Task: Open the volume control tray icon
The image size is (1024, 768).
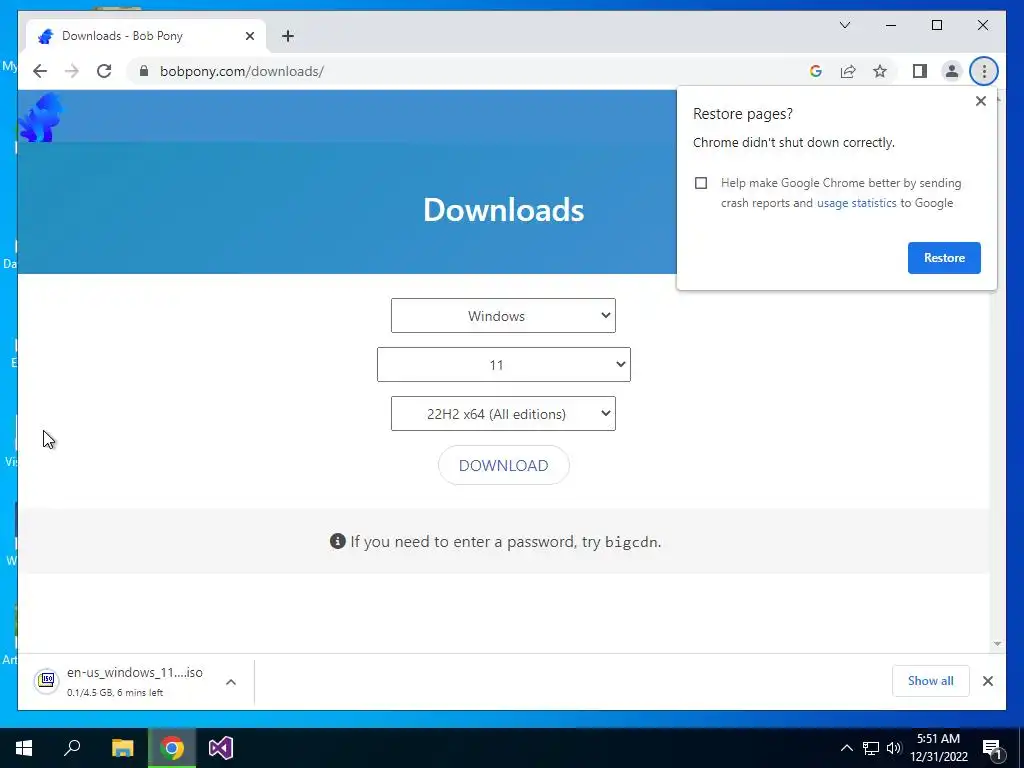Action: click(894, 748)
